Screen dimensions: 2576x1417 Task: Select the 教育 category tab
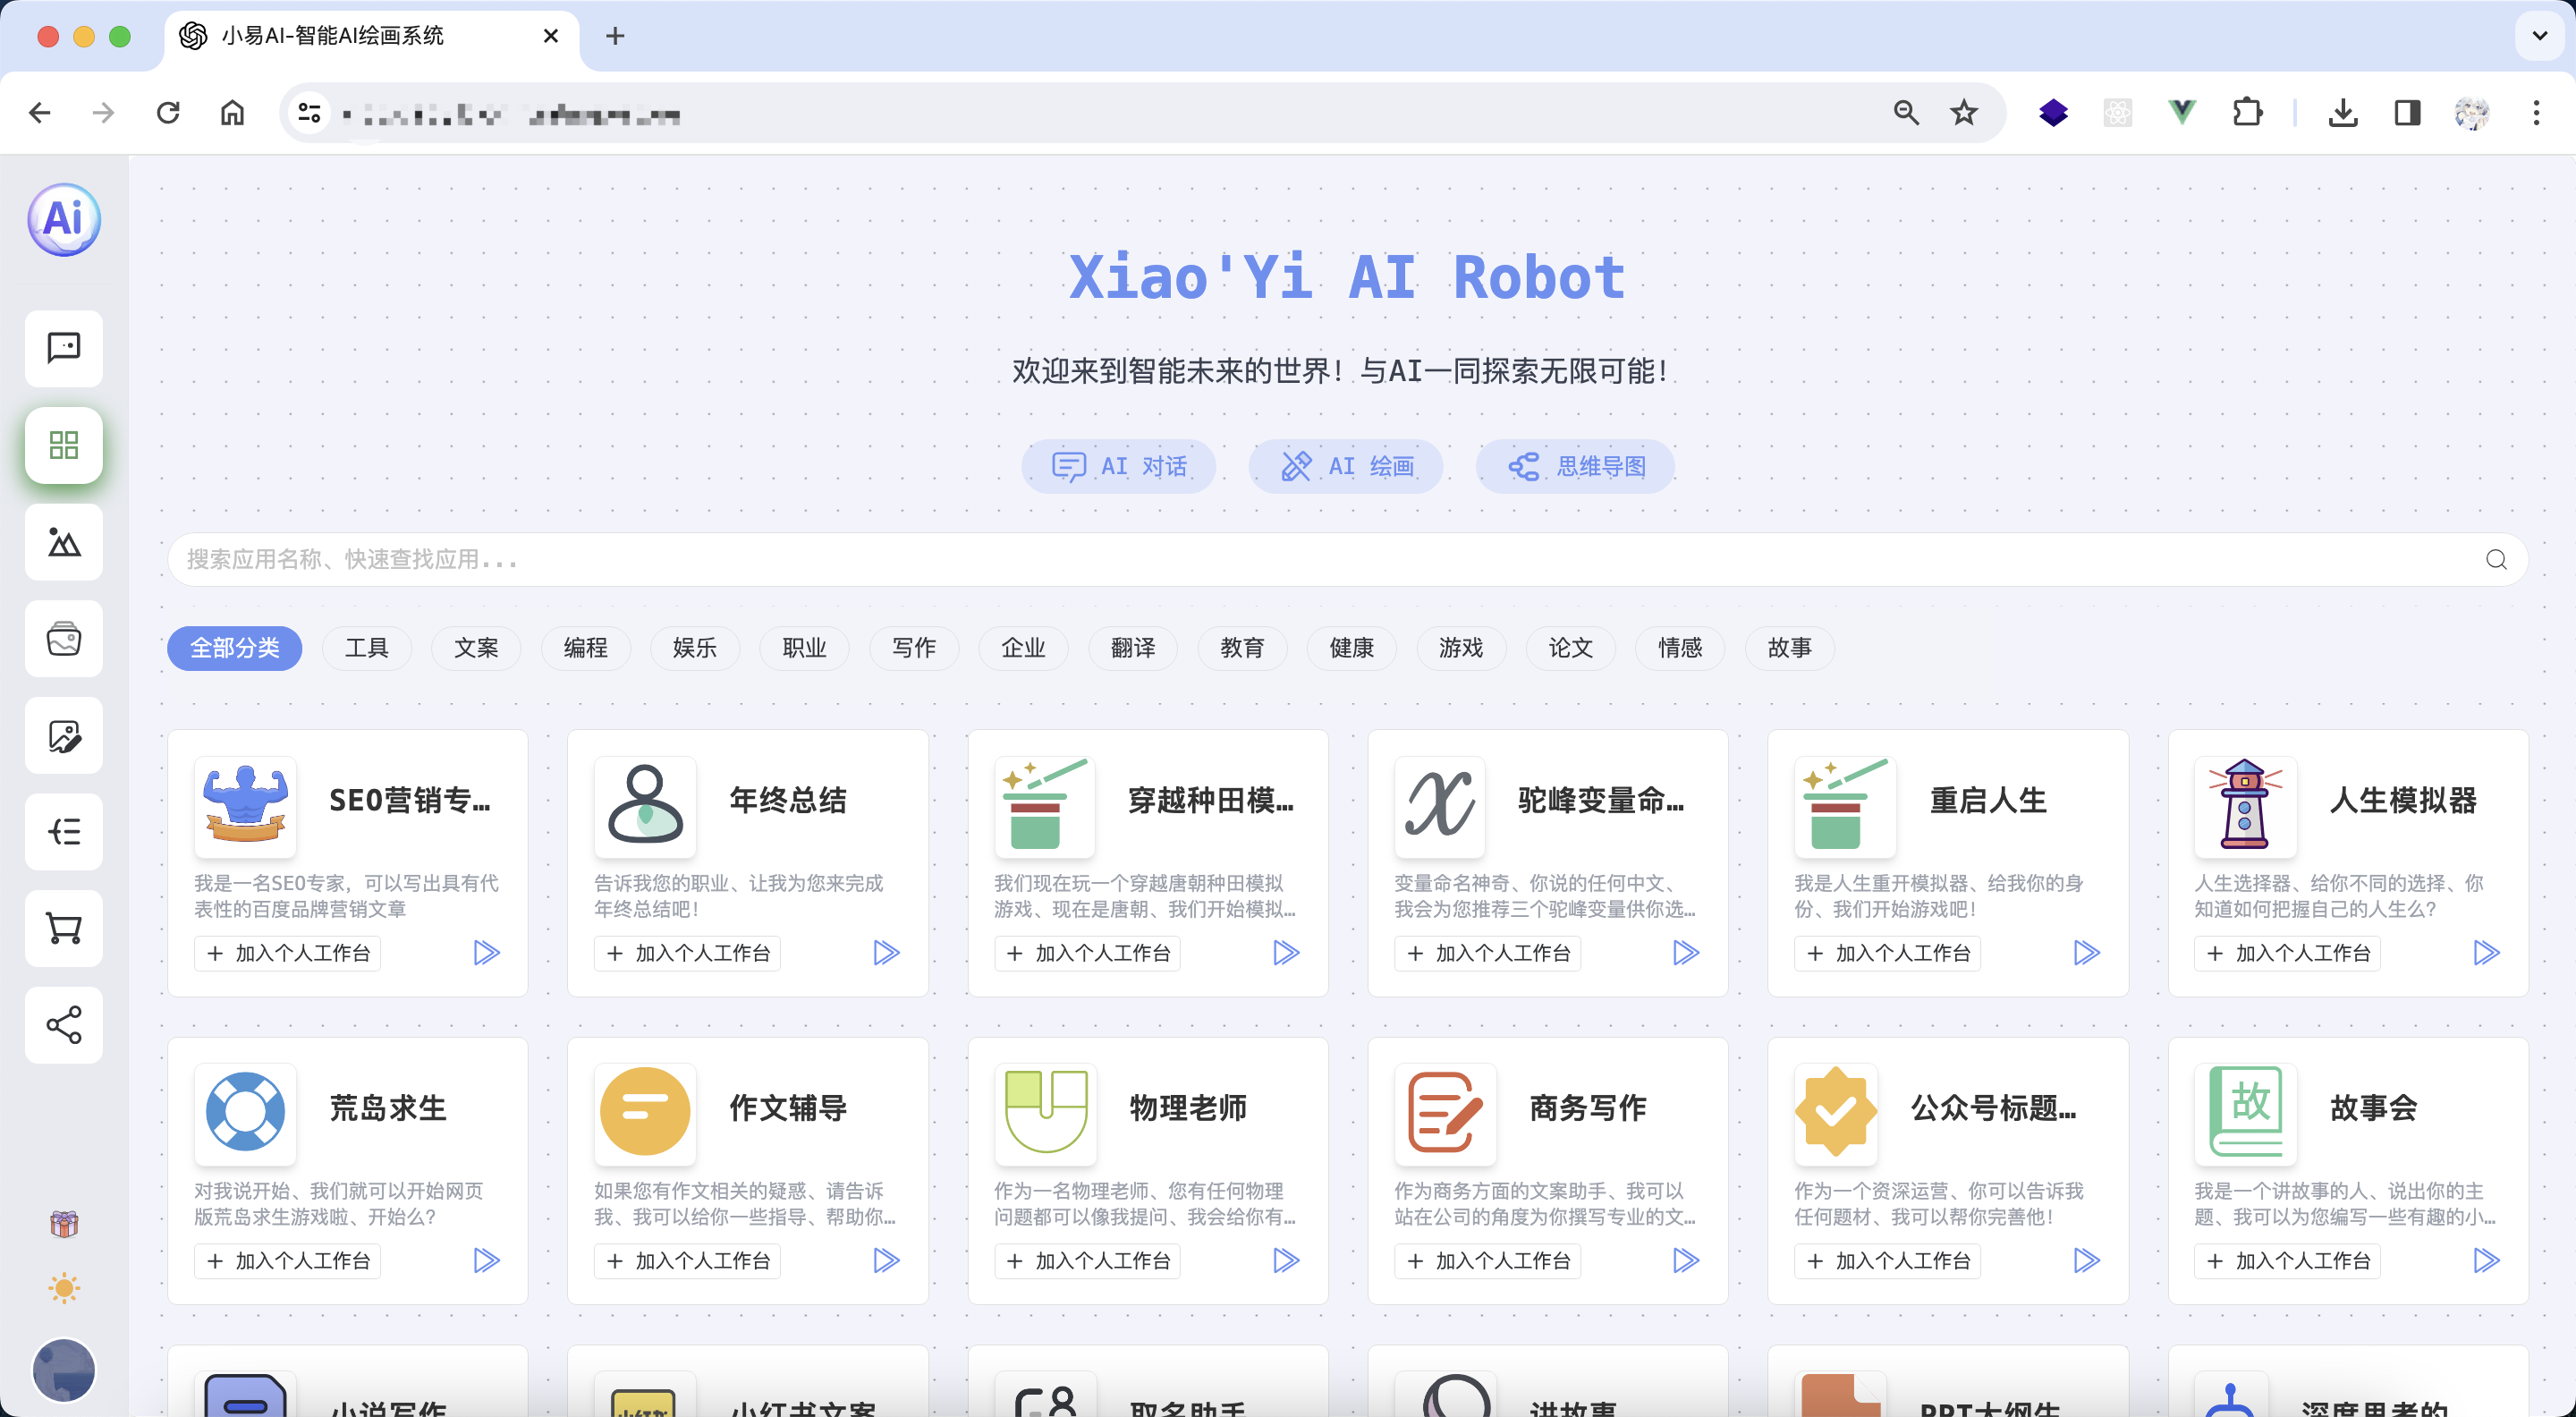[1243, 648]
